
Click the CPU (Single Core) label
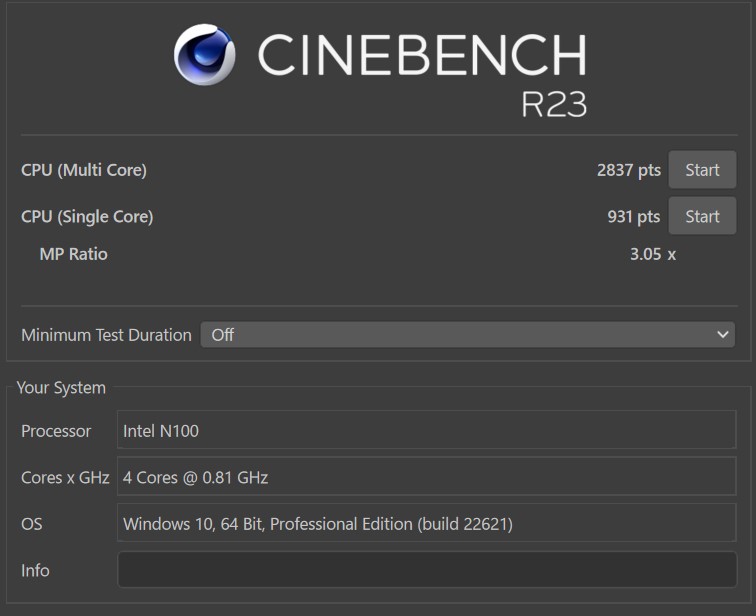pyautogui.click(x=87, y=217)
